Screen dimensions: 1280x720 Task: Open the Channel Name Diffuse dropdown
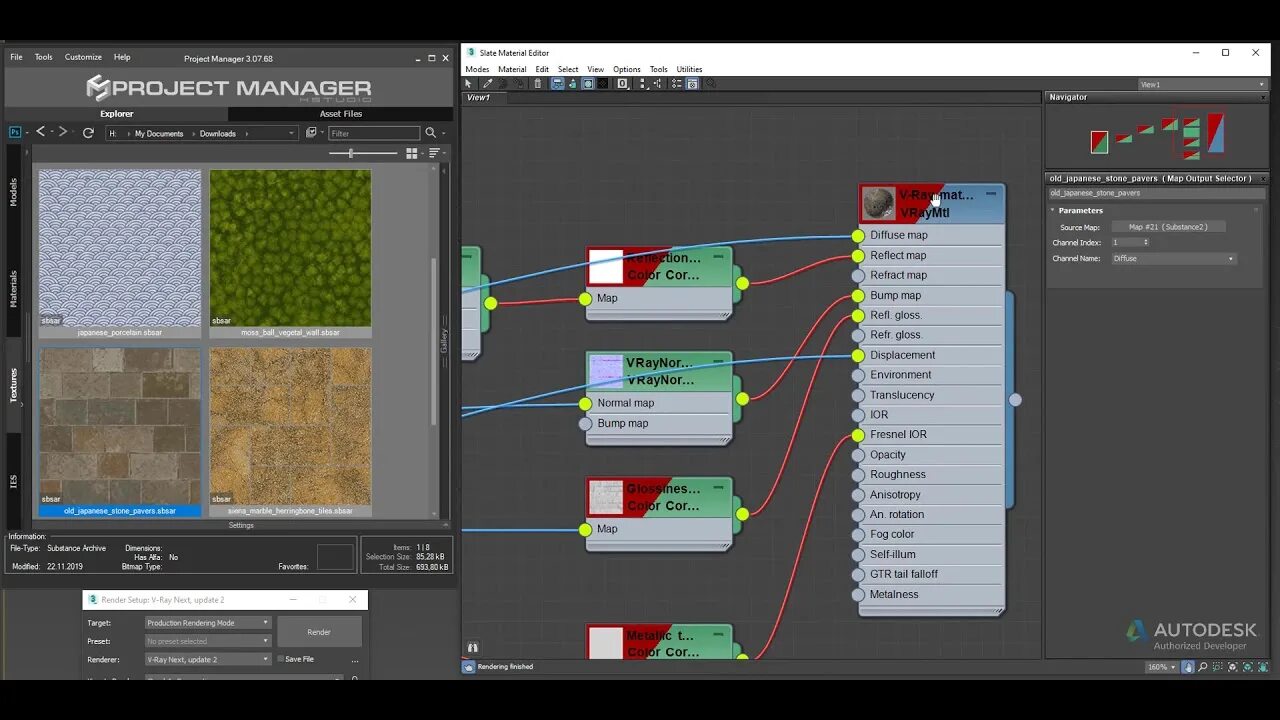point(1173,258)
